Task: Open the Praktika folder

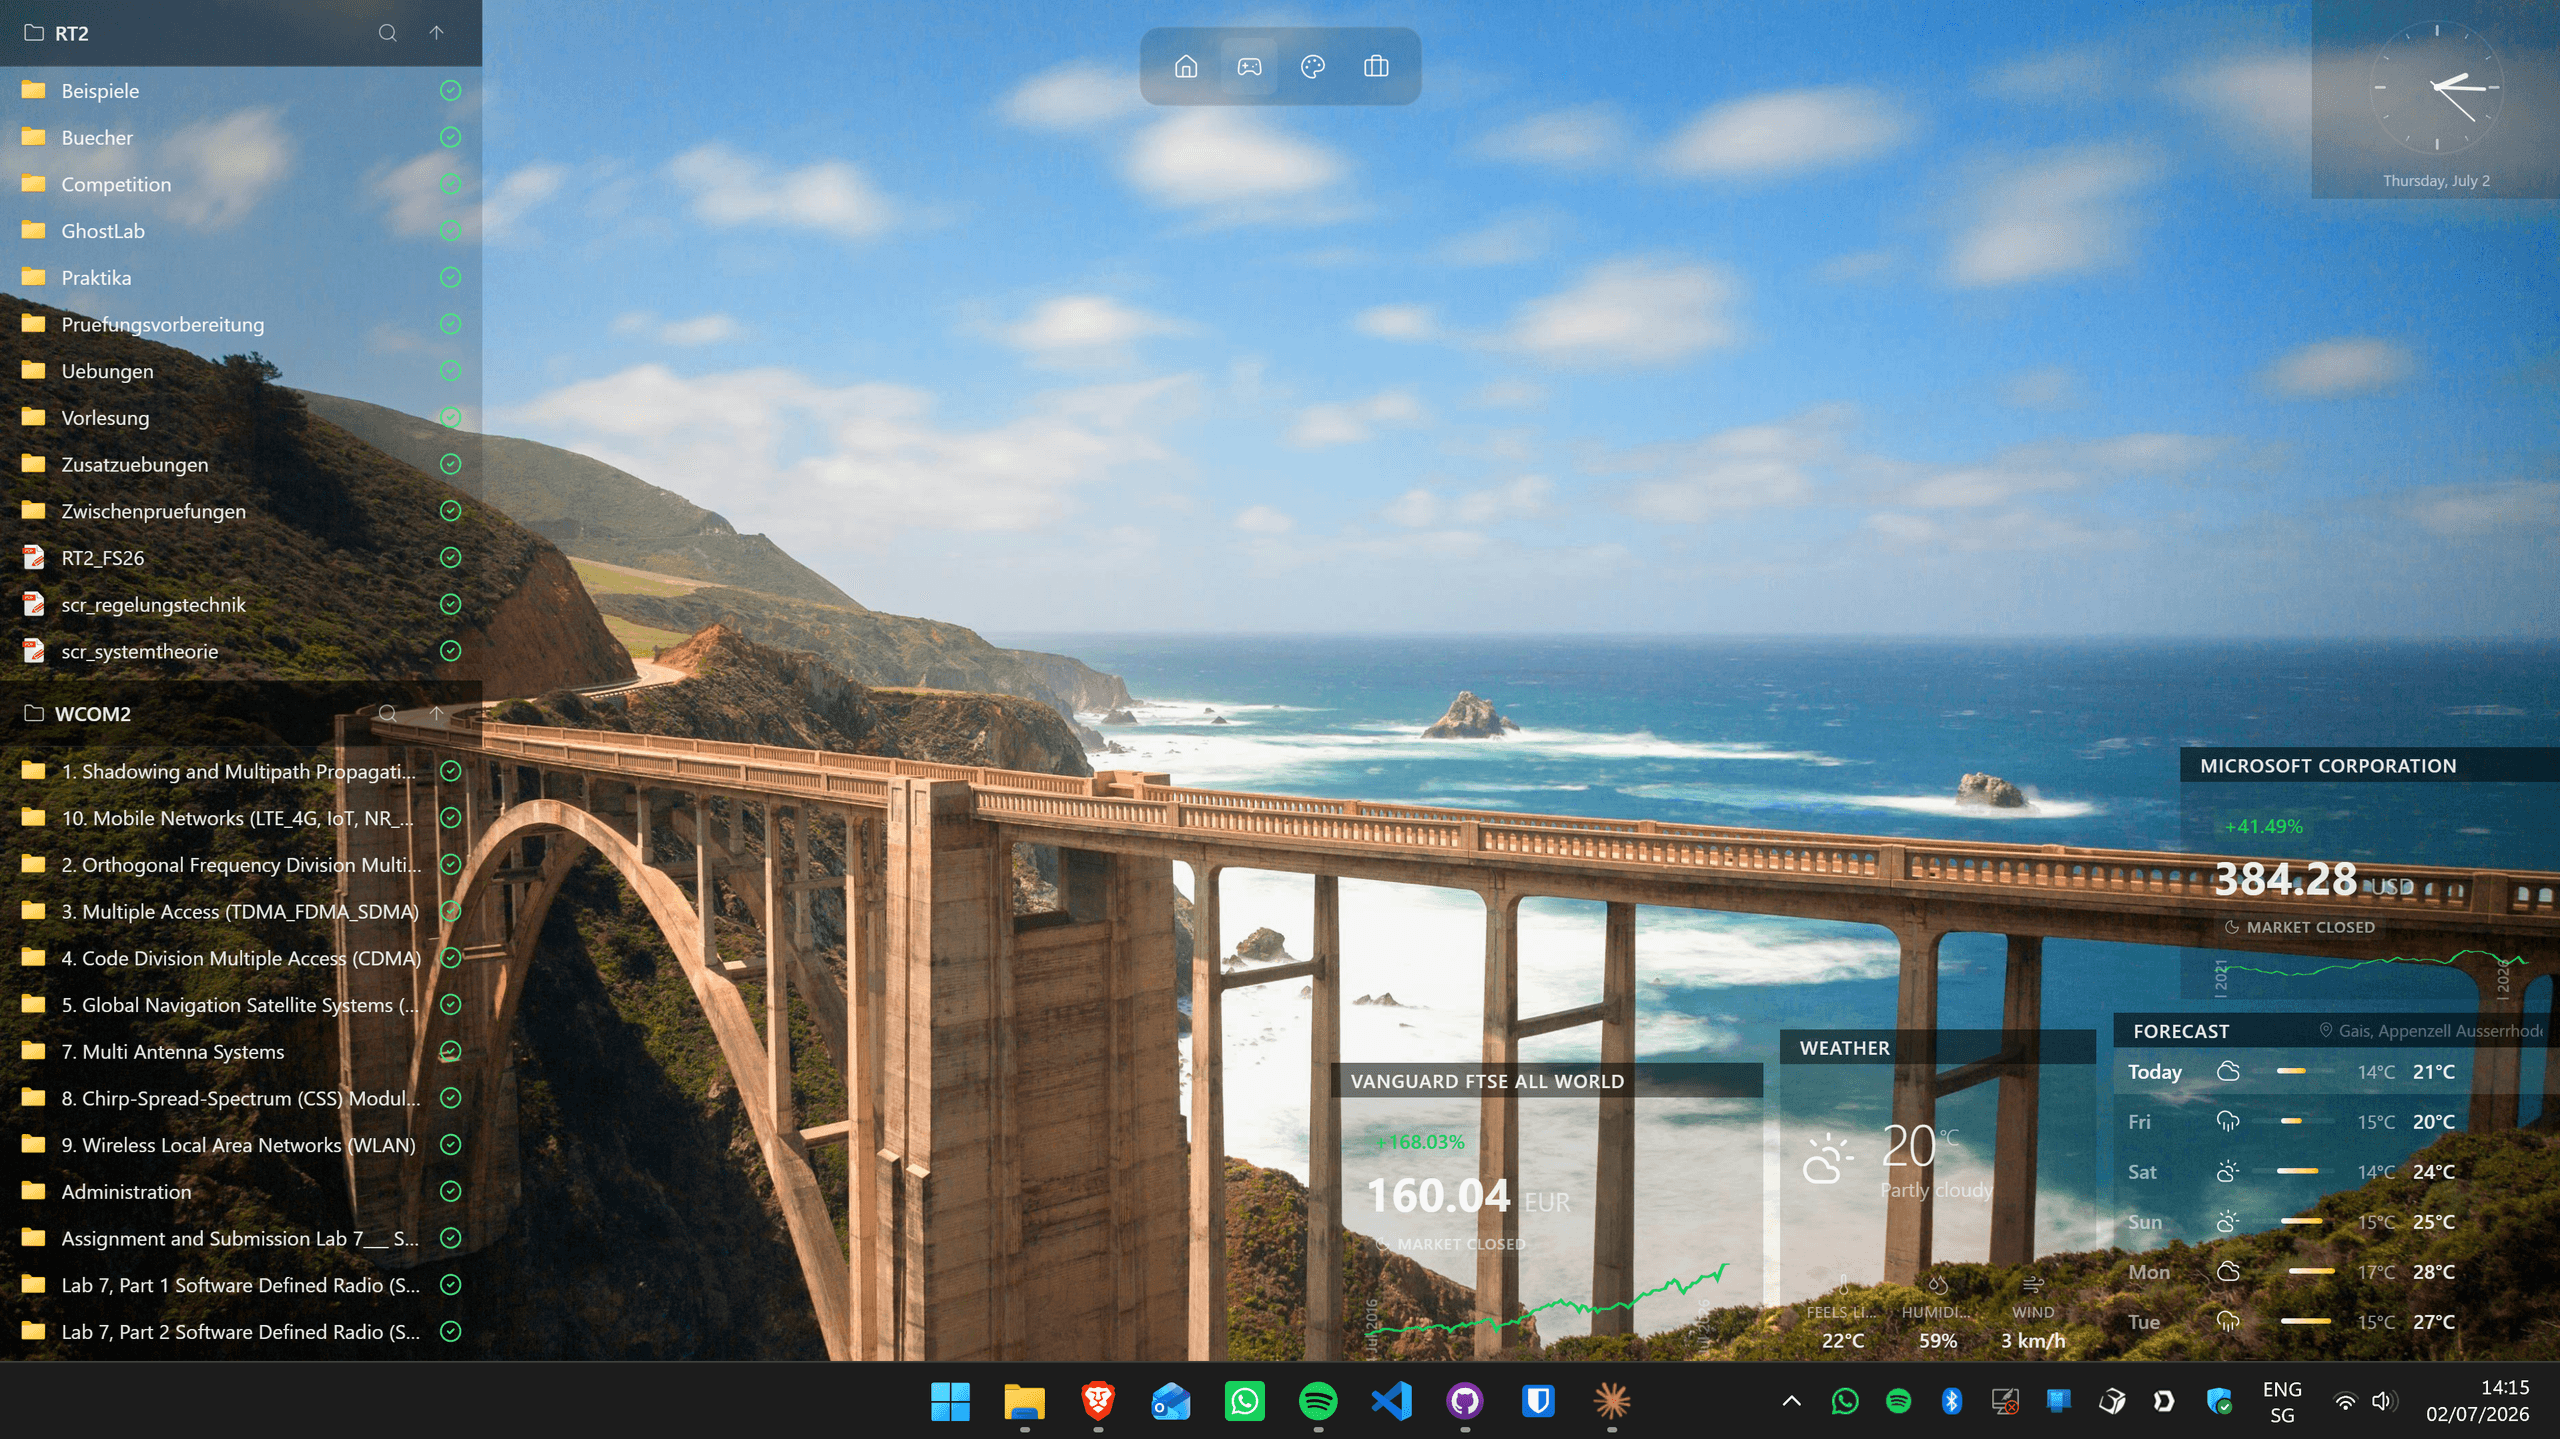Action: pyautogui.click(x=241, y=277)
